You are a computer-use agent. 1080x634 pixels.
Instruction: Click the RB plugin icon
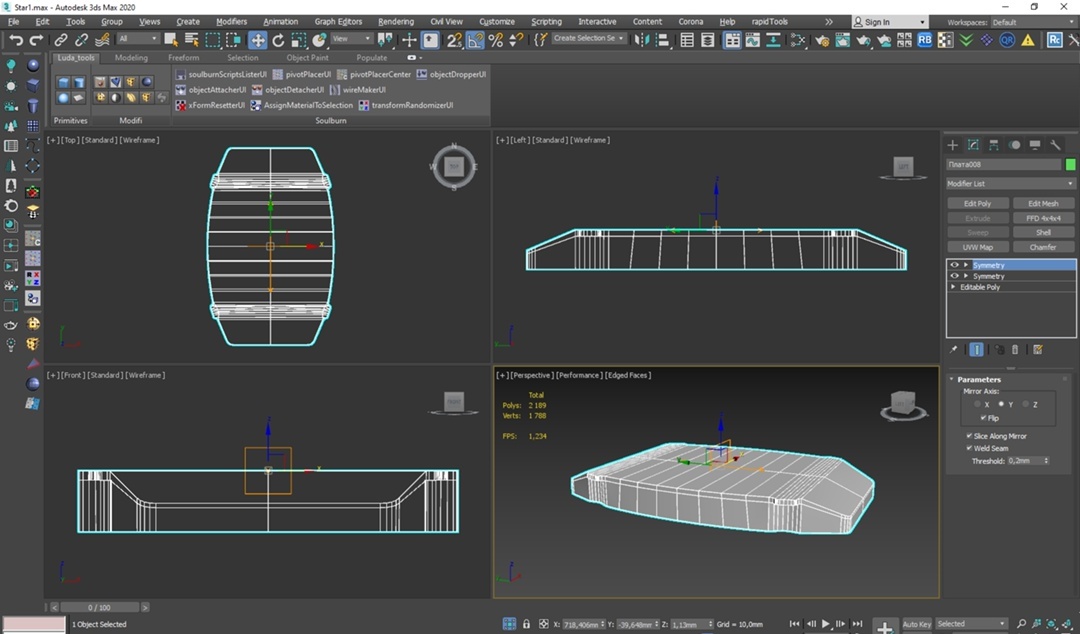(924, 40)
